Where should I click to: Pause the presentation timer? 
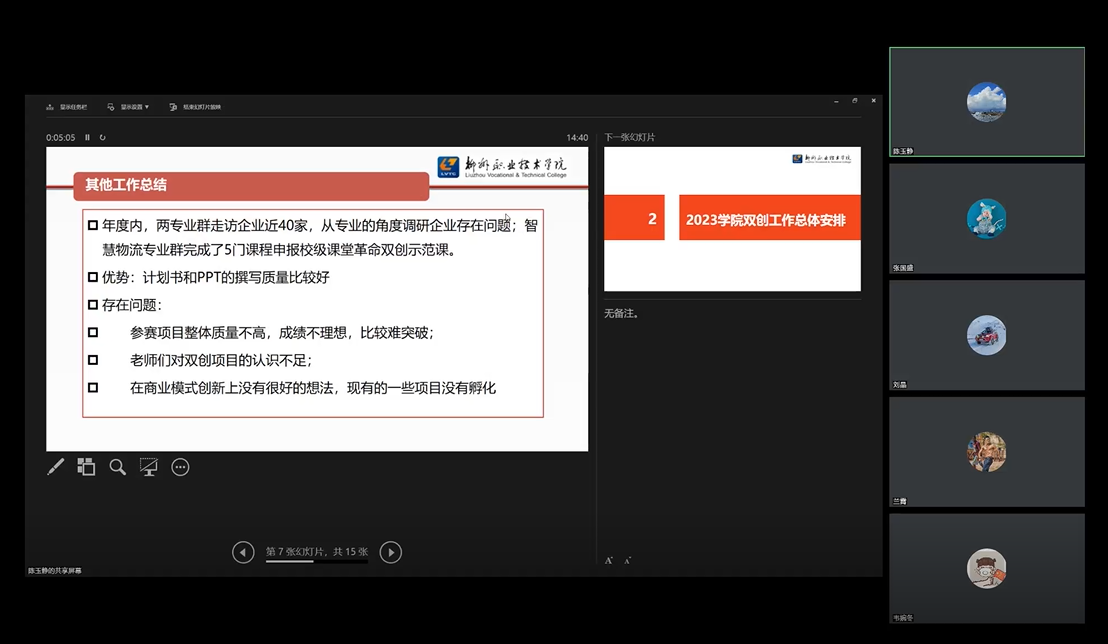[x=87, y=138]
